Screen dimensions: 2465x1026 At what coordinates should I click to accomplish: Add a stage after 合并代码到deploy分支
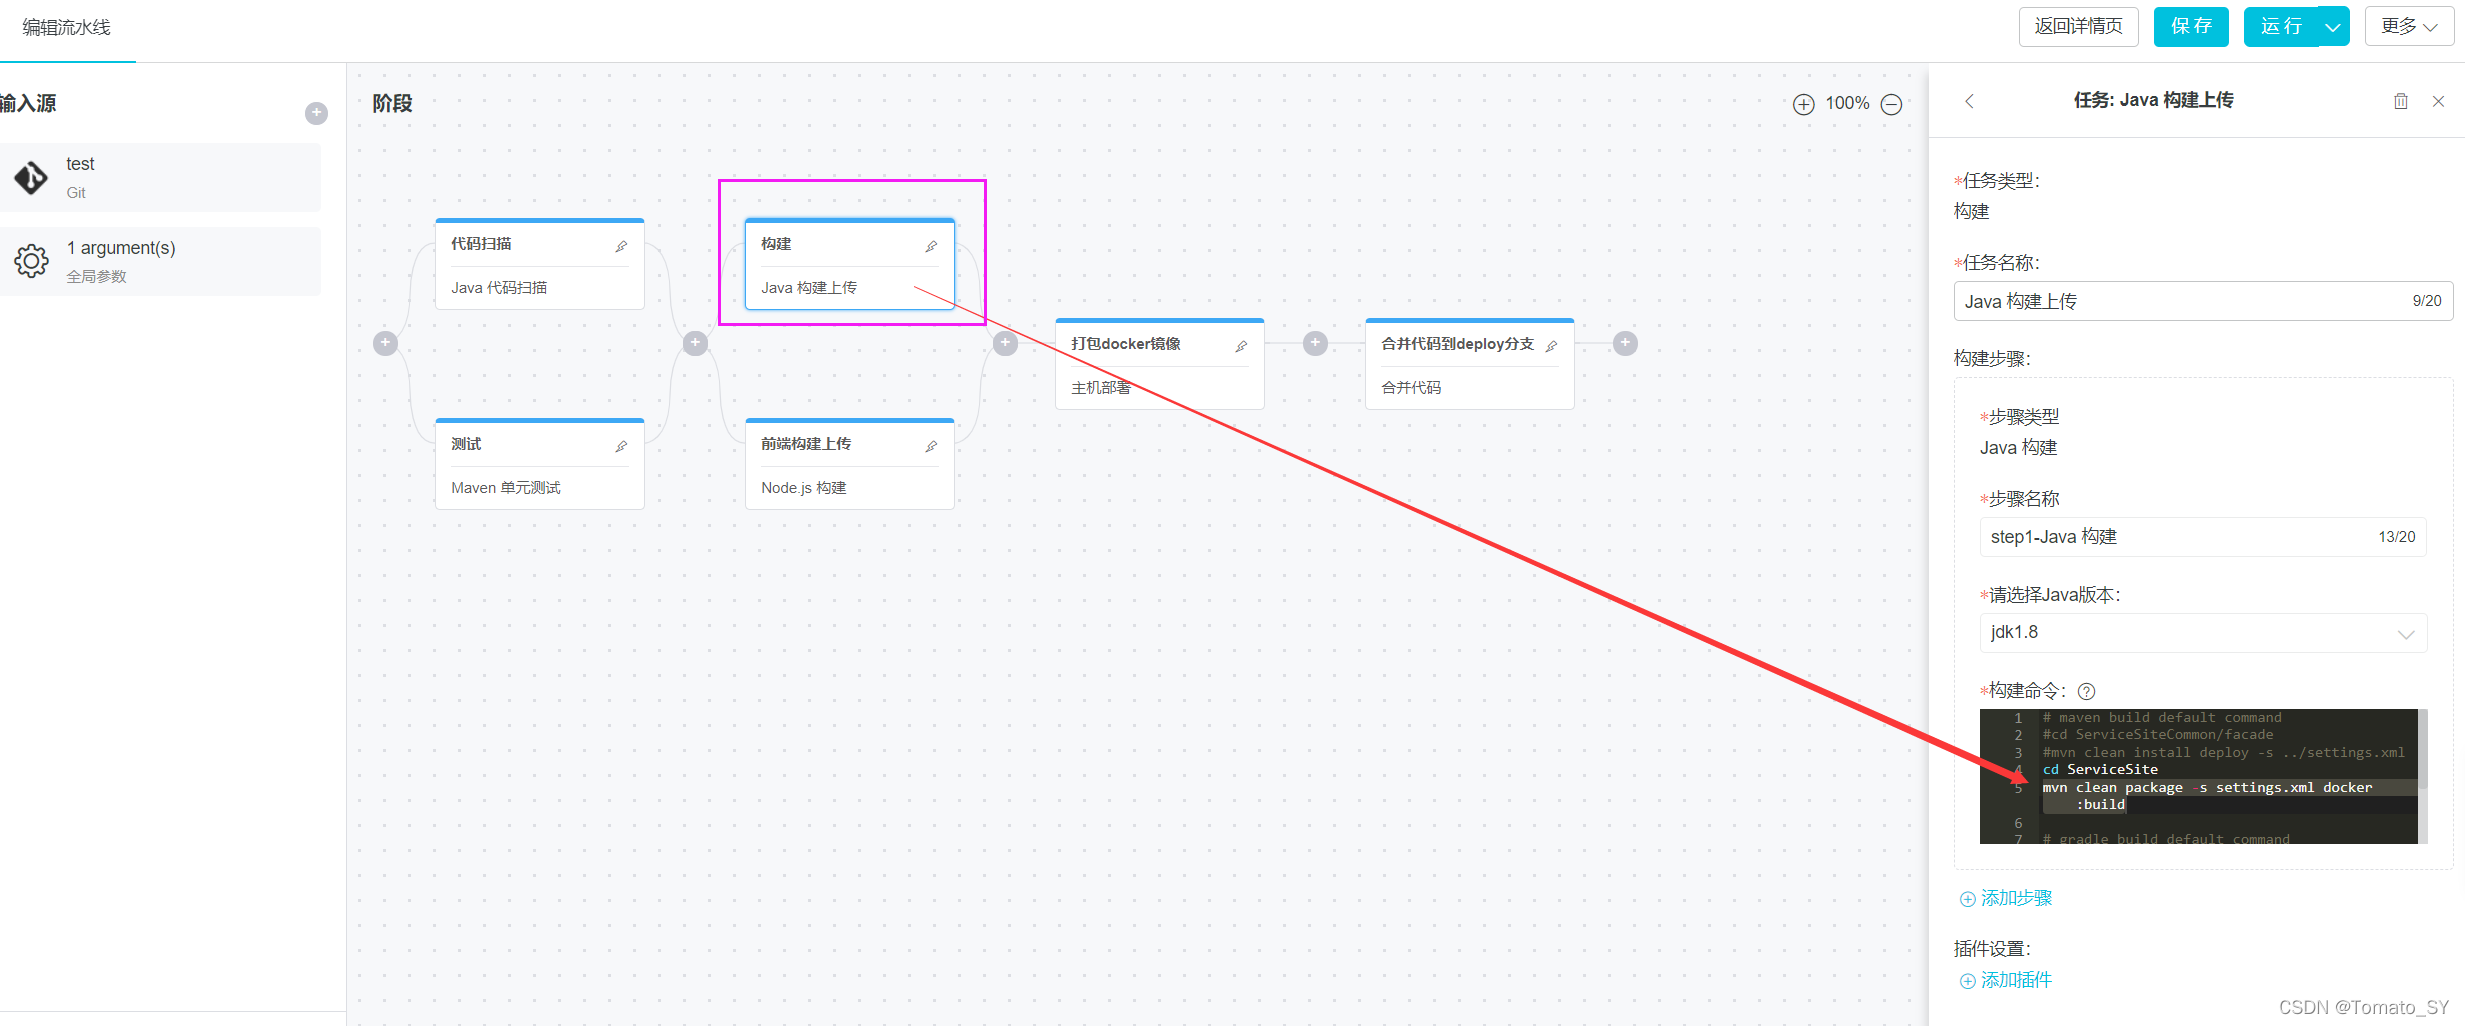pyautogui.click(x=1625, y=343)
